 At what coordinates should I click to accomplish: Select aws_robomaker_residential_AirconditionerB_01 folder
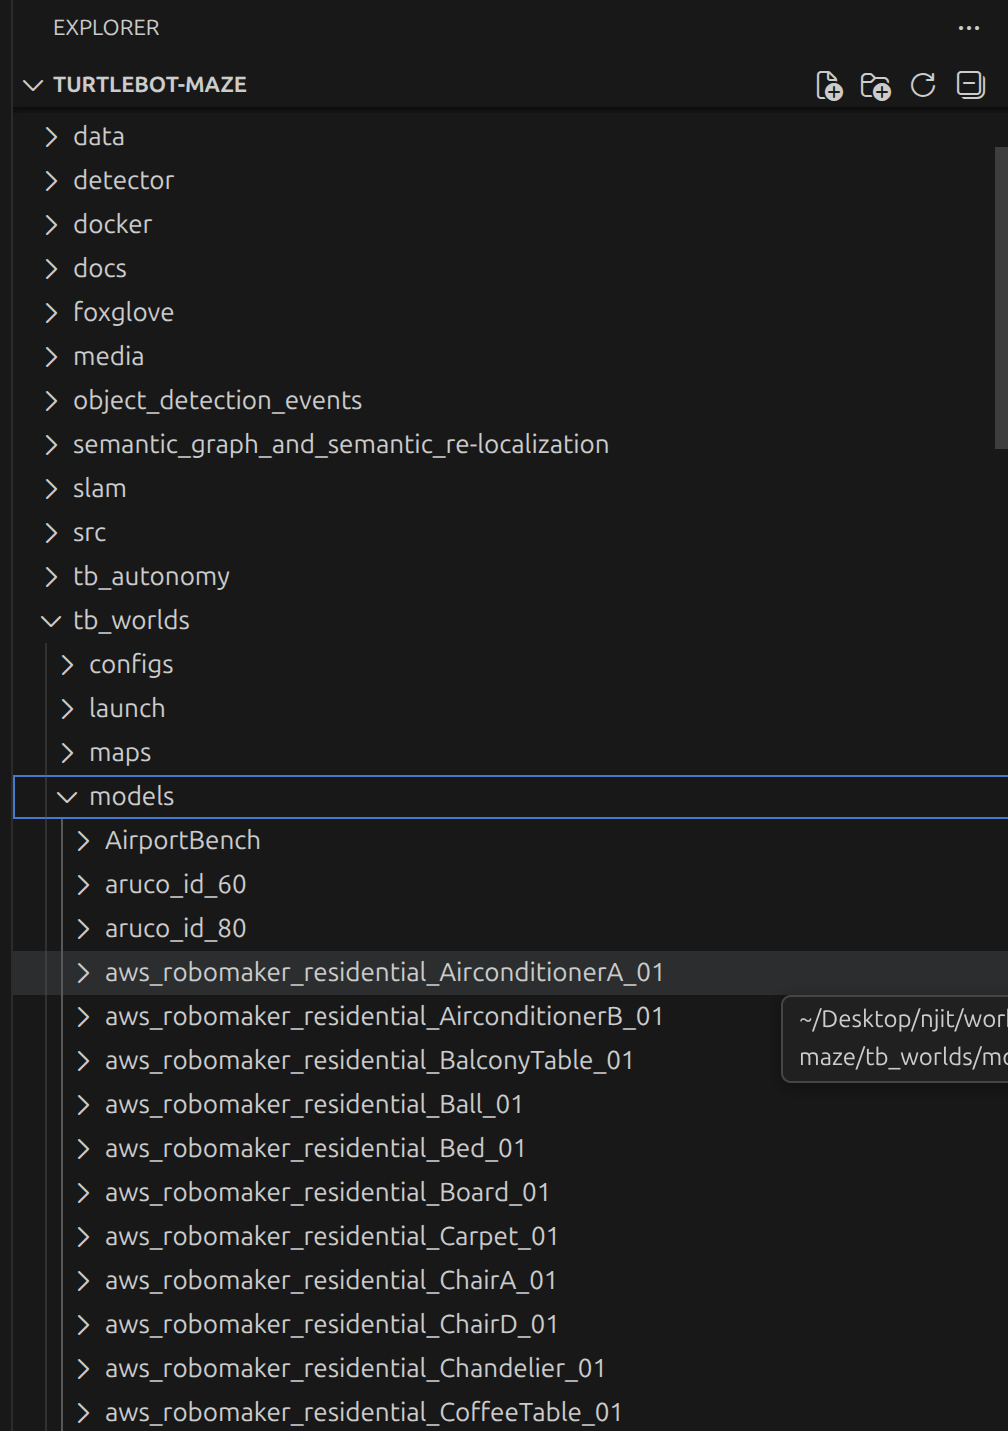(384, 1017)
